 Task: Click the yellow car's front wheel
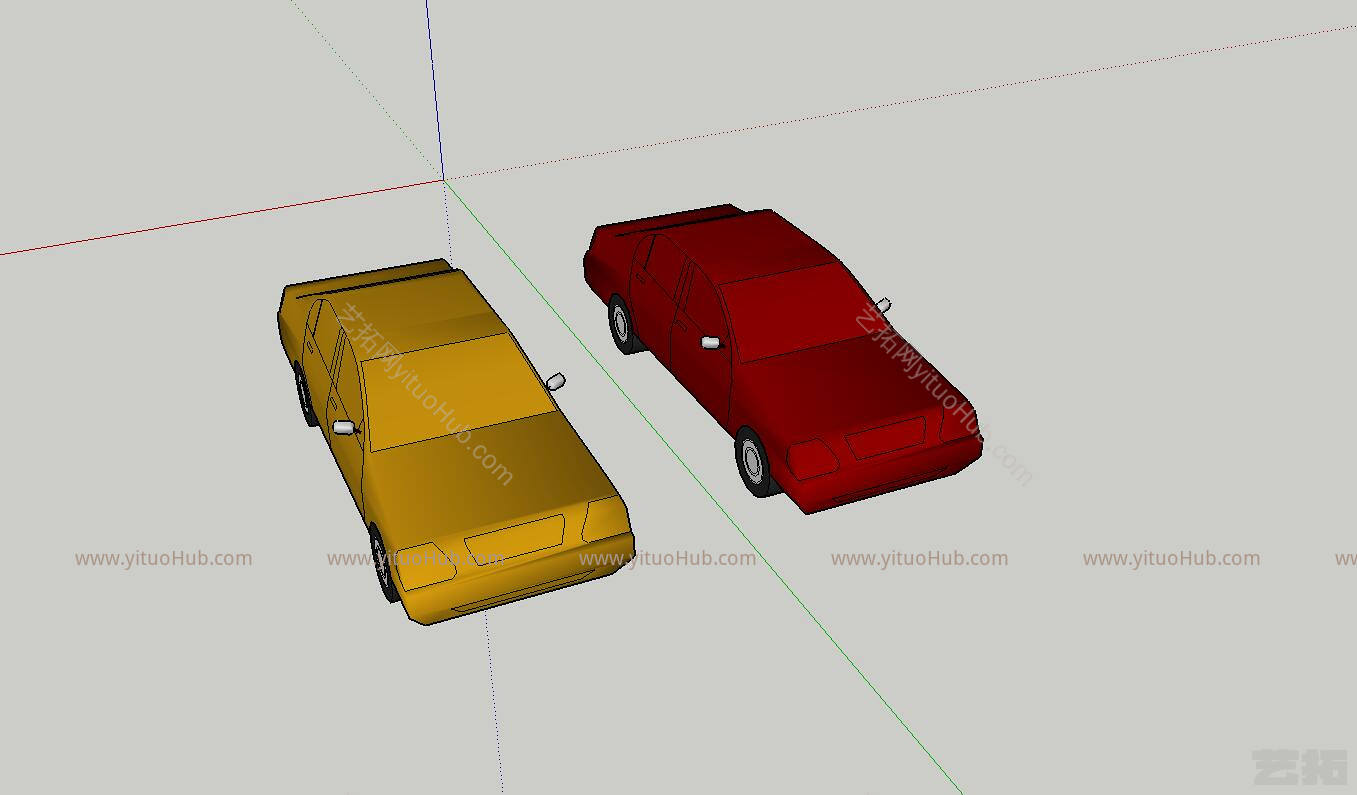(382, 562)
